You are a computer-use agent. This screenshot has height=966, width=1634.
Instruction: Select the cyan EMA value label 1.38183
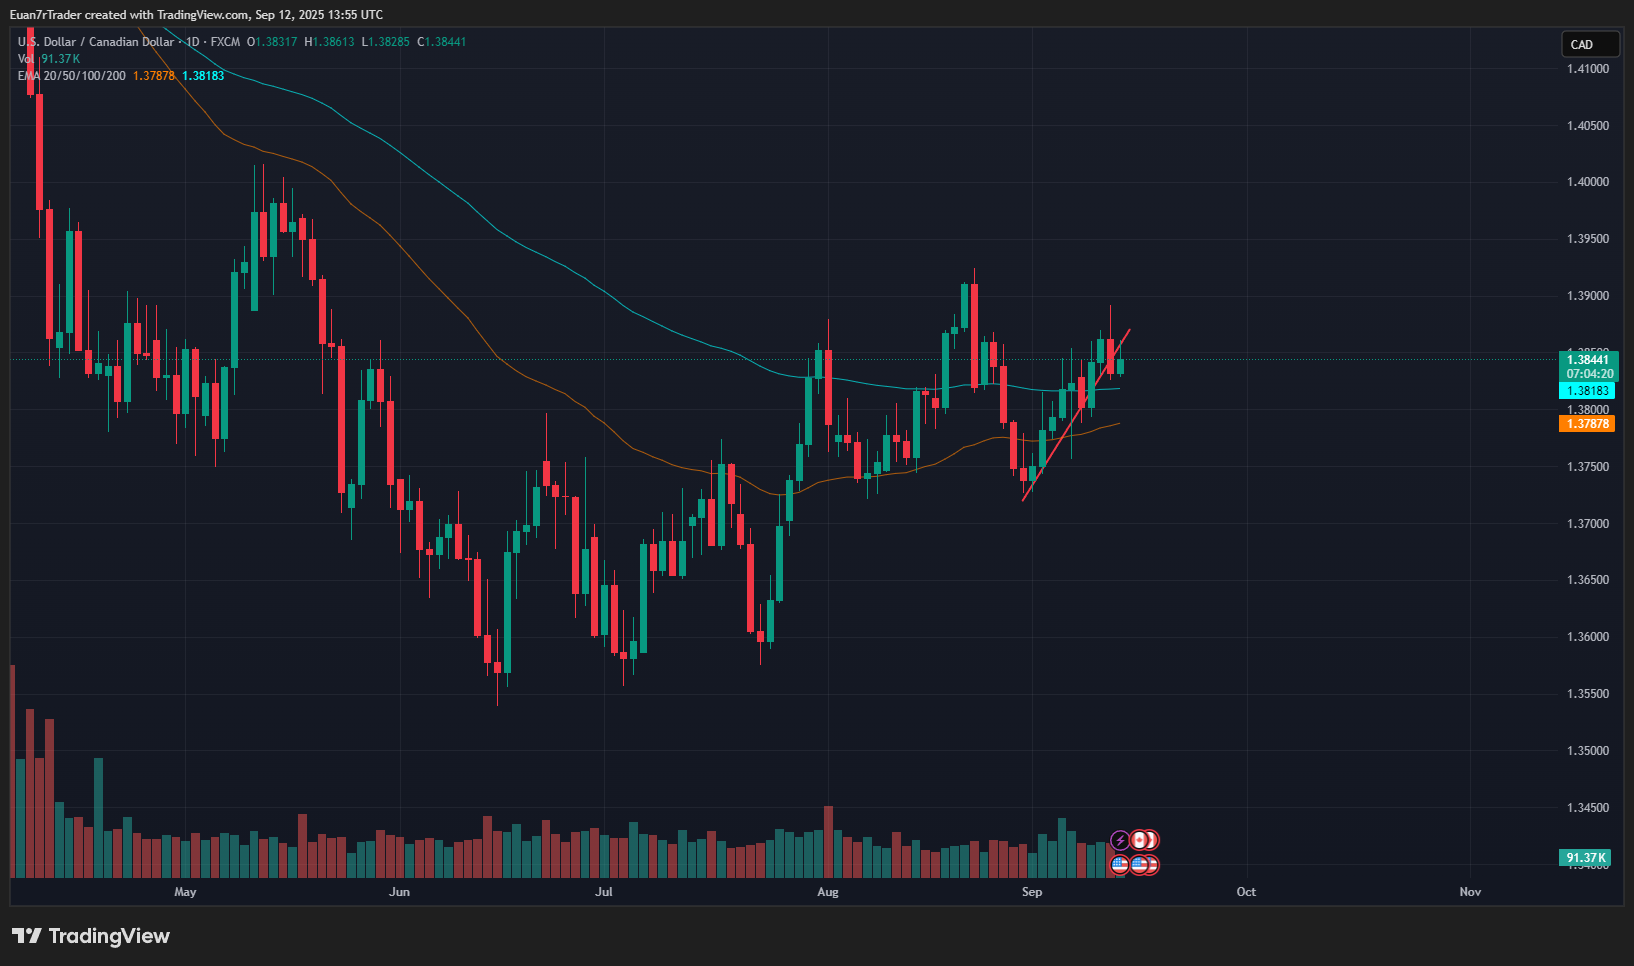pyautogui.click(x=1587, y=391)
